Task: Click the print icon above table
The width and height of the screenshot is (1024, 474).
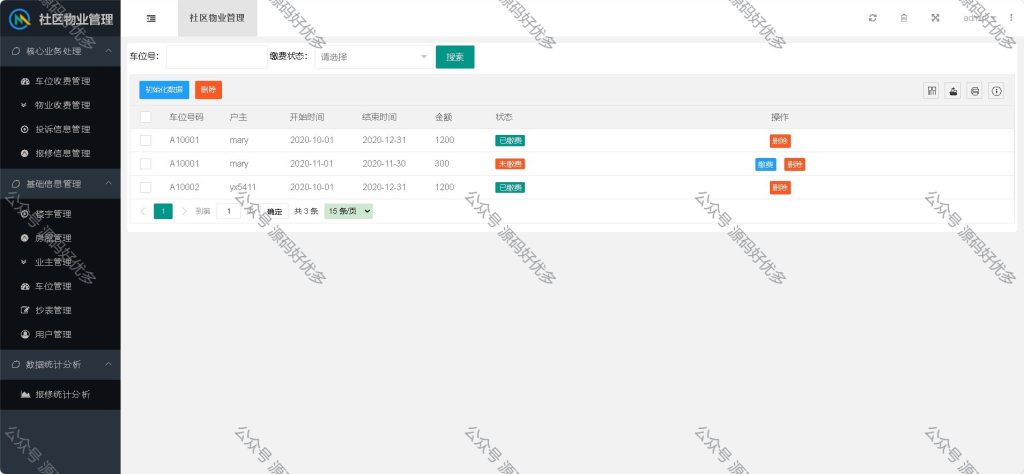Action: [x=975, y=91]
